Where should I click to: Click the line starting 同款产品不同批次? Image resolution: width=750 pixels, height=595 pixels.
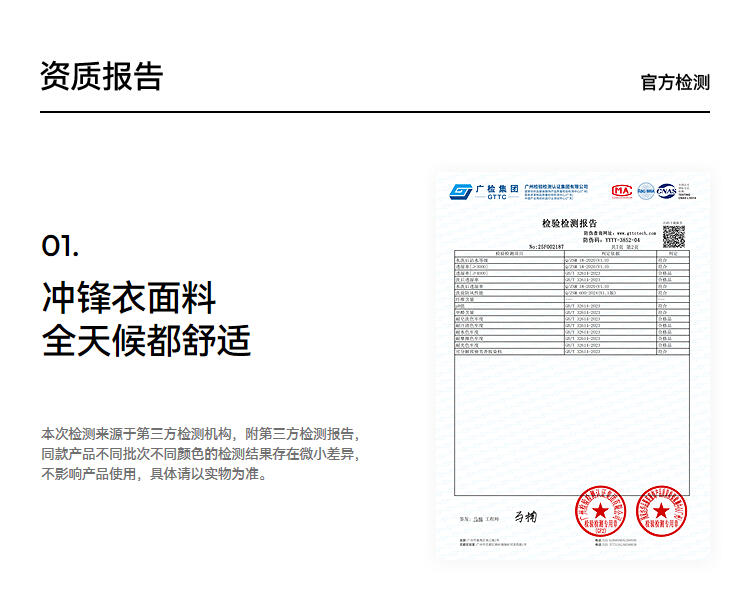pyautogui.click(x=200, y=454)
